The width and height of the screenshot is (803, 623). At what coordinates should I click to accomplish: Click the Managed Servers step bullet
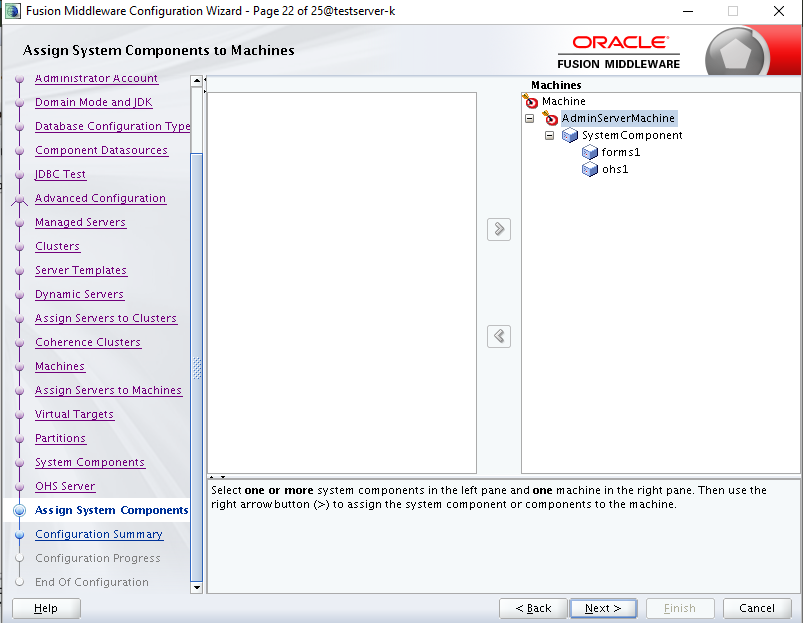pos(19,223)
